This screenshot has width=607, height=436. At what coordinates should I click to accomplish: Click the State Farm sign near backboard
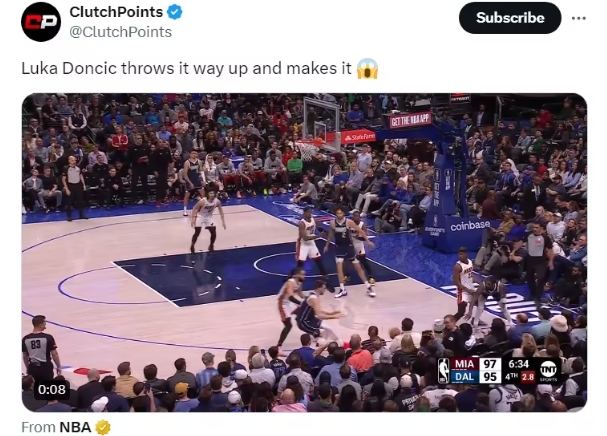coord(358,137)
